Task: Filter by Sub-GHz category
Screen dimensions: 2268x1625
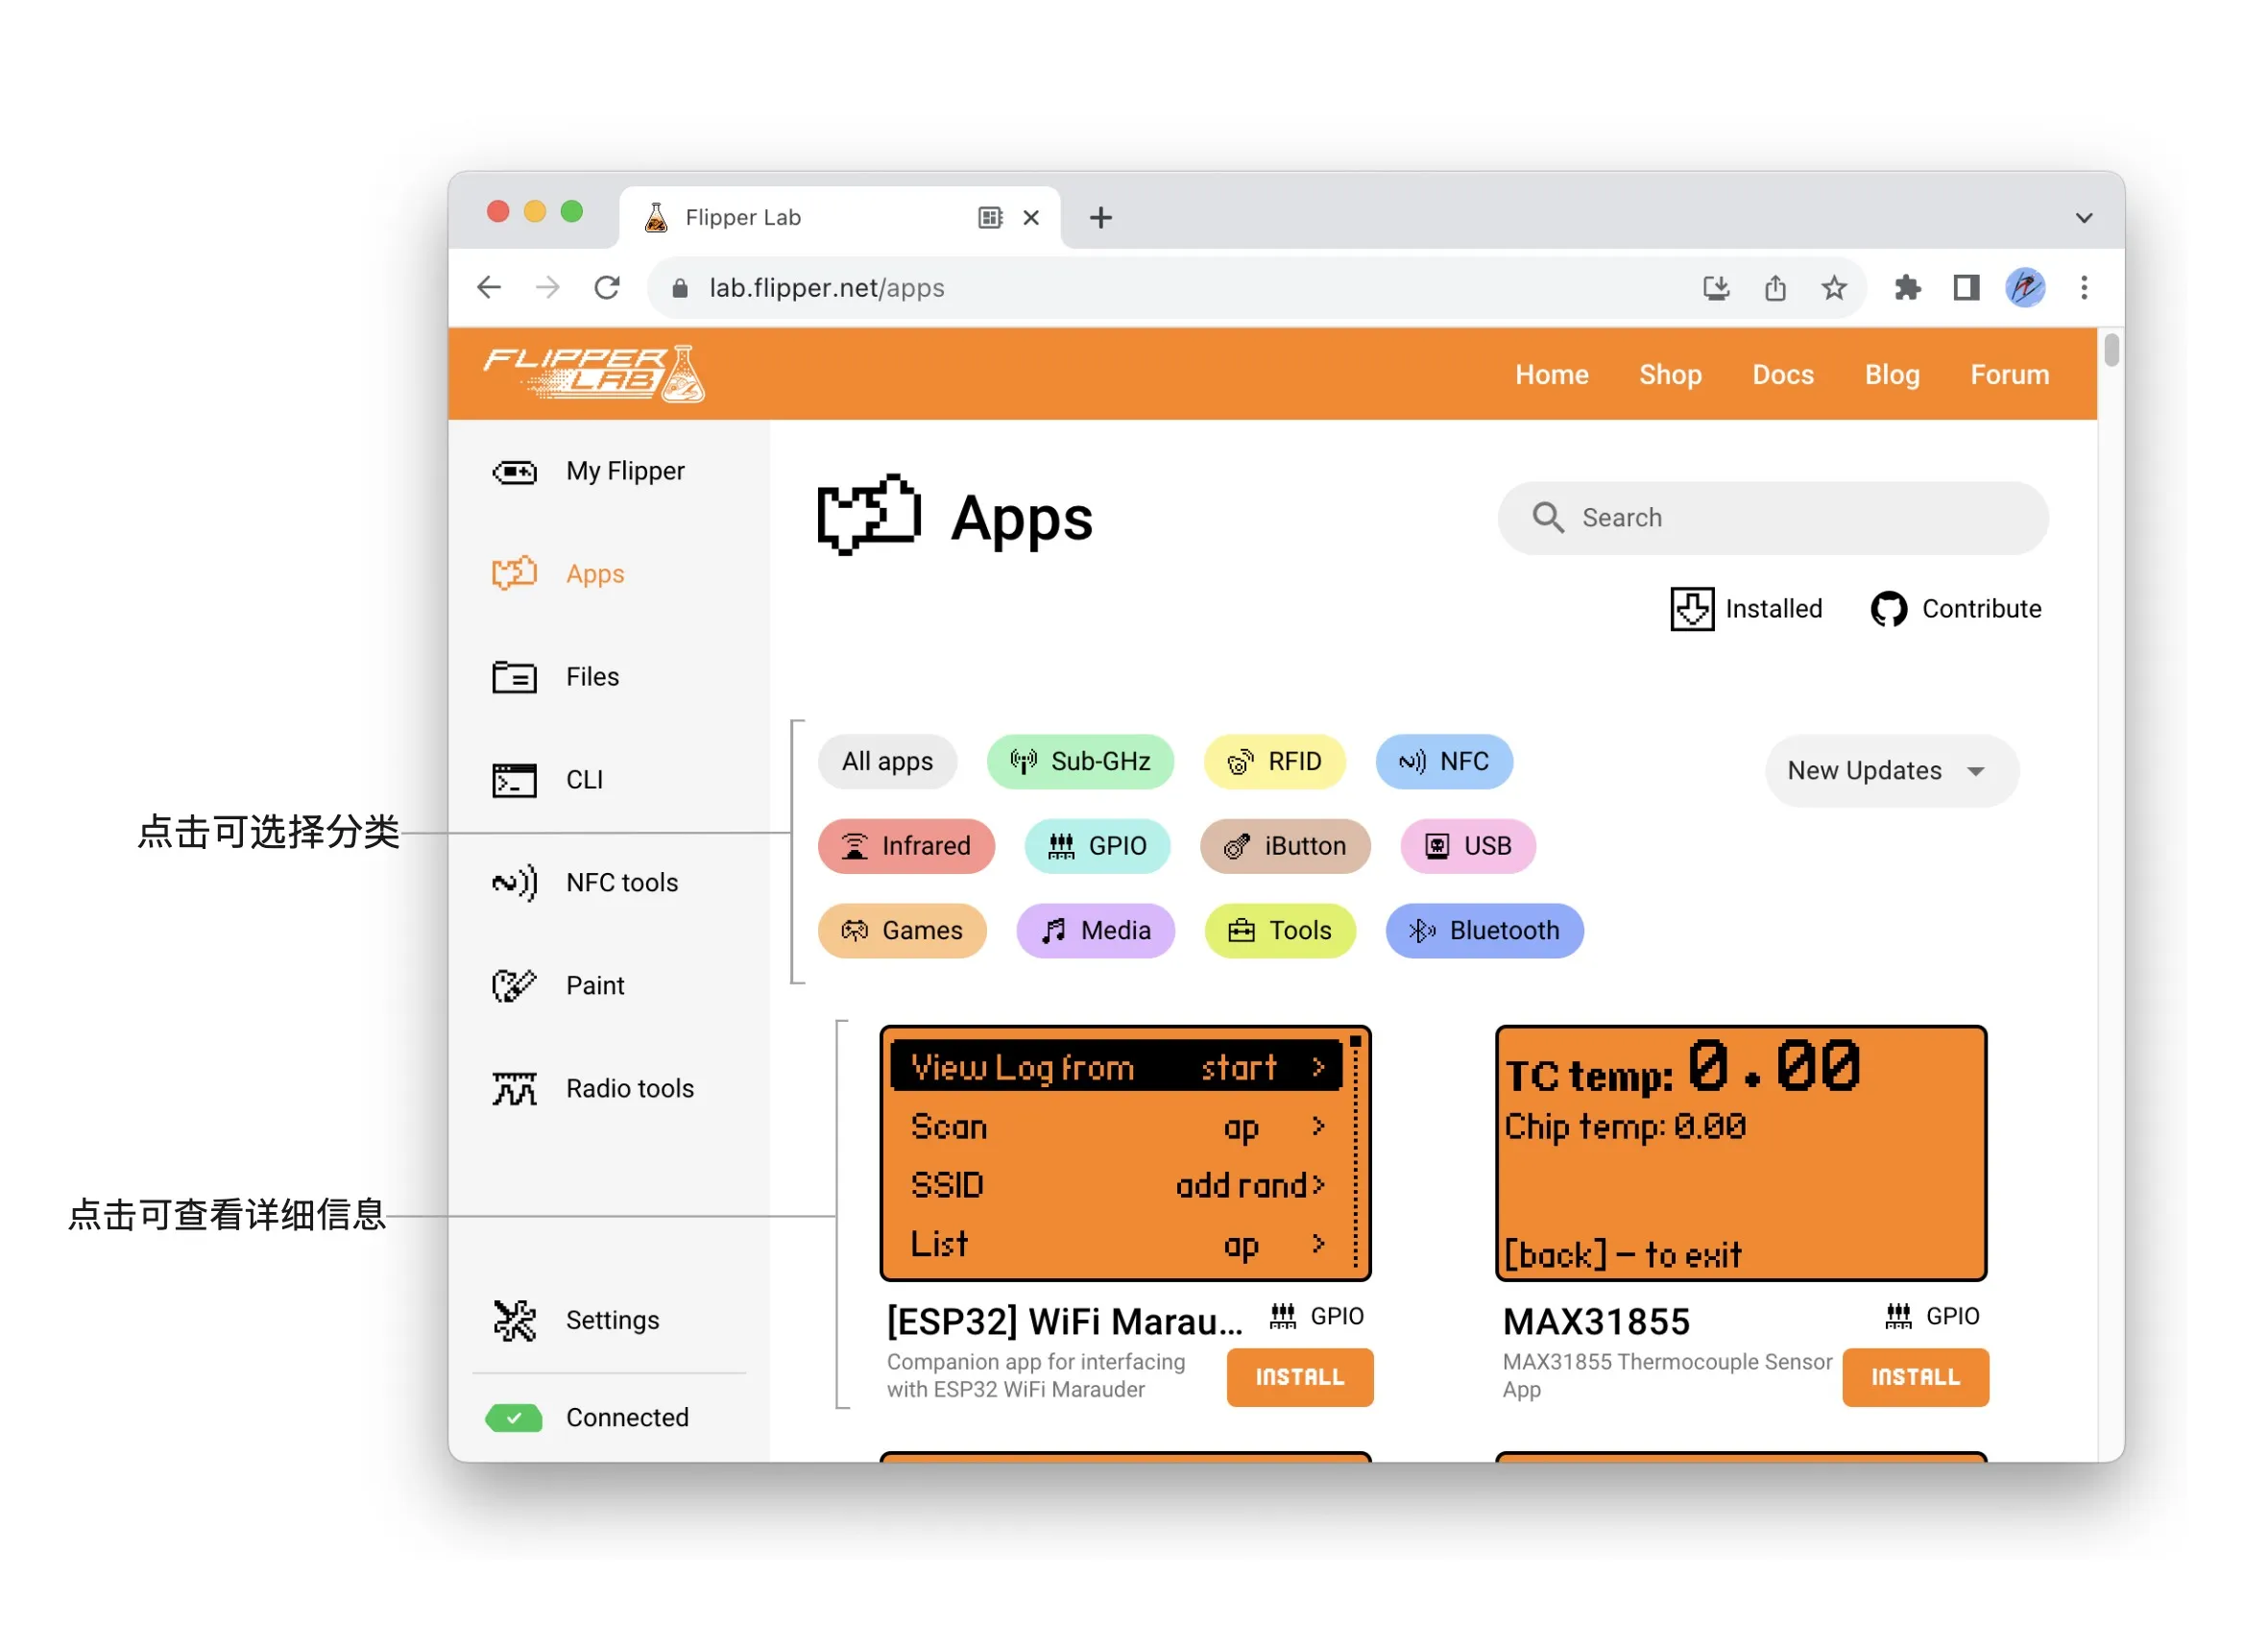Action: (1080, 762)
